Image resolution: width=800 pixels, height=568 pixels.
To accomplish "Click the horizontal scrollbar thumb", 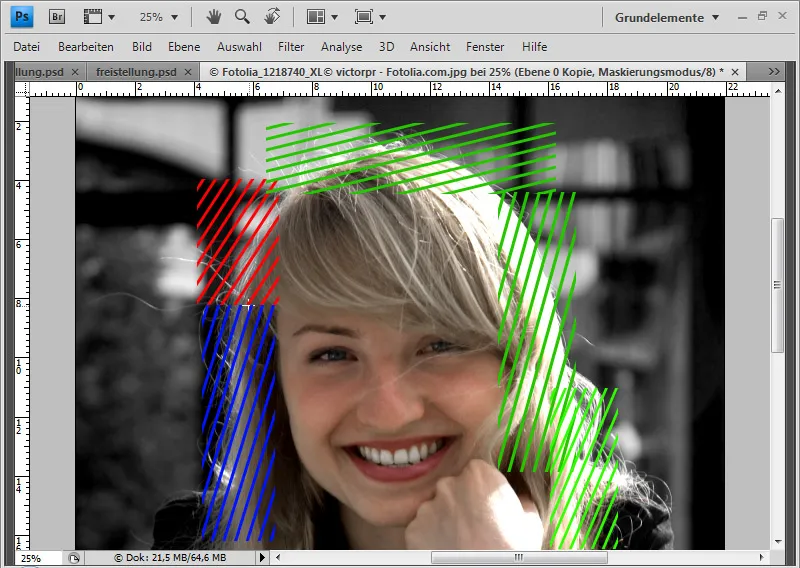I will pyautogui.click(x=519, y=557).
